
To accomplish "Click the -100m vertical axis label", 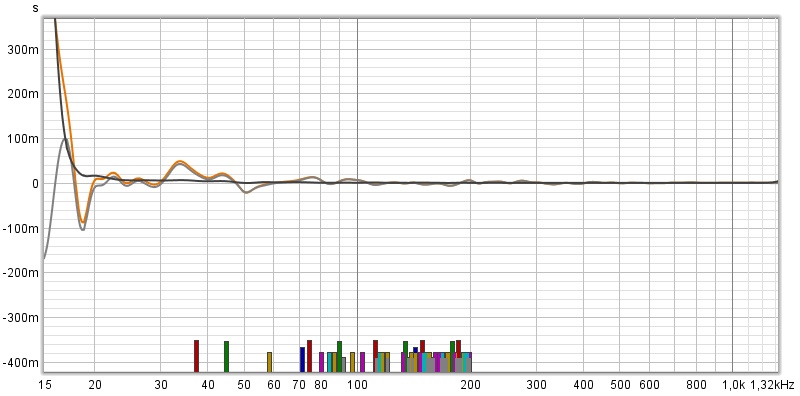I will [21, 229].
